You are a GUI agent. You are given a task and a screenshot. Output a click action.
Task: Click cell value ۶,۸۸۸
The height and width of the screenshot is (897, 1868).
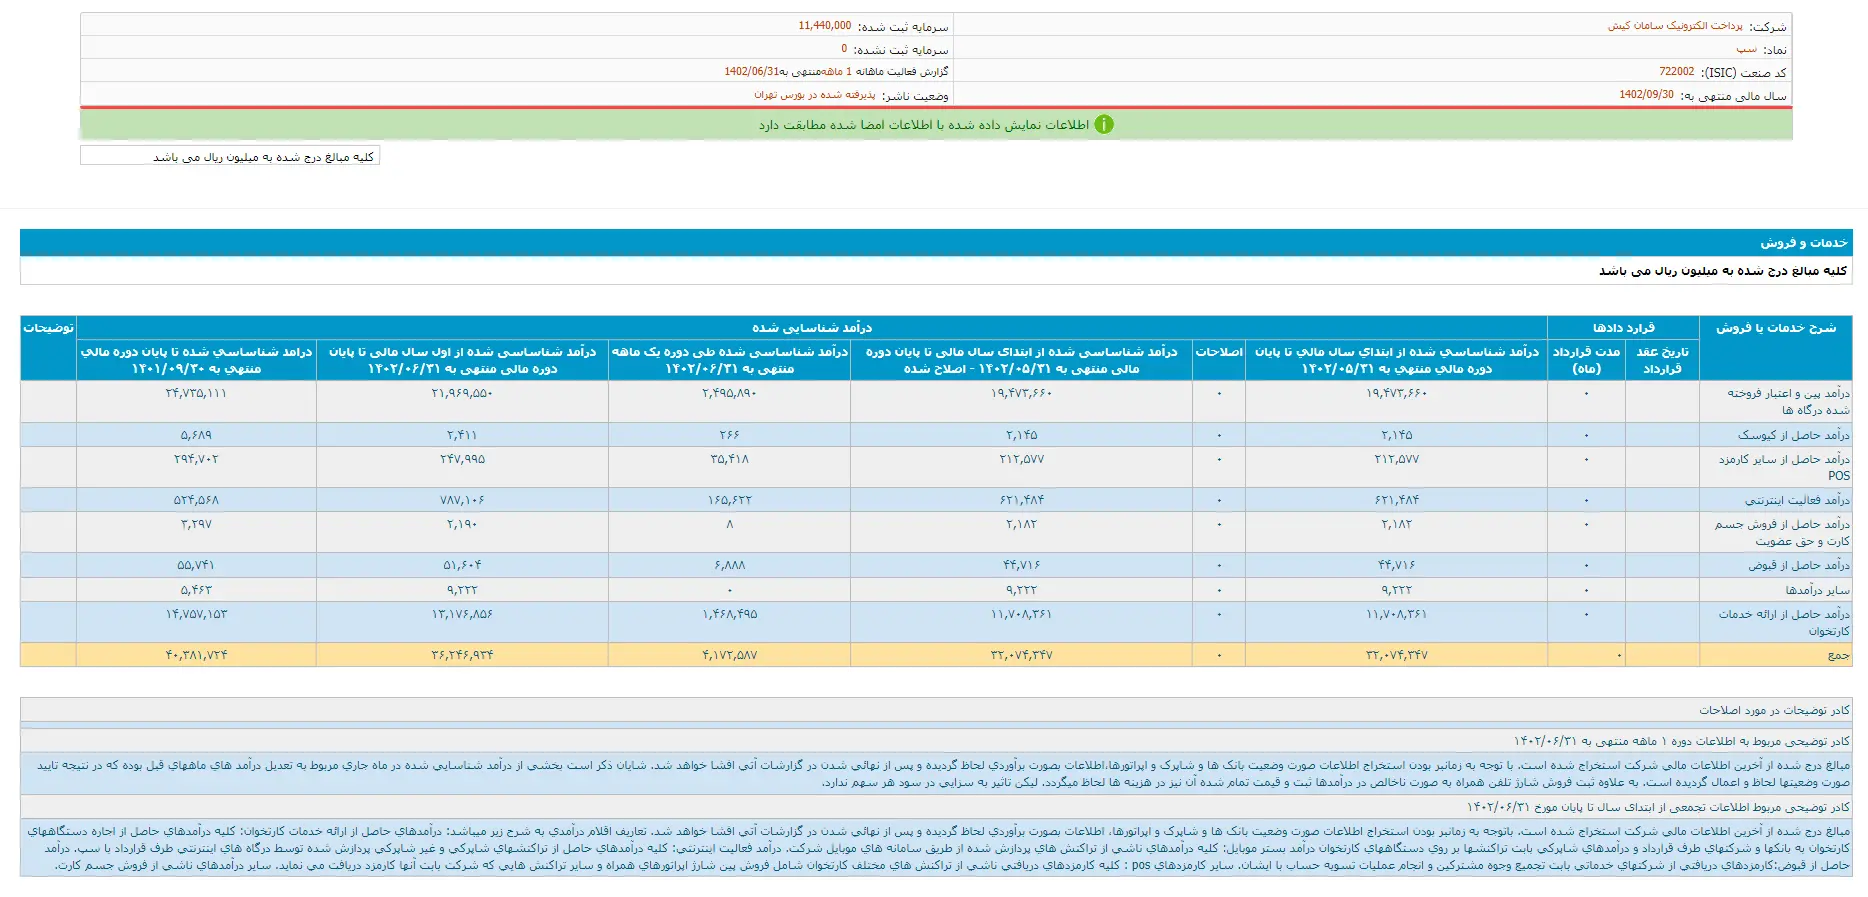coord(729,565)
